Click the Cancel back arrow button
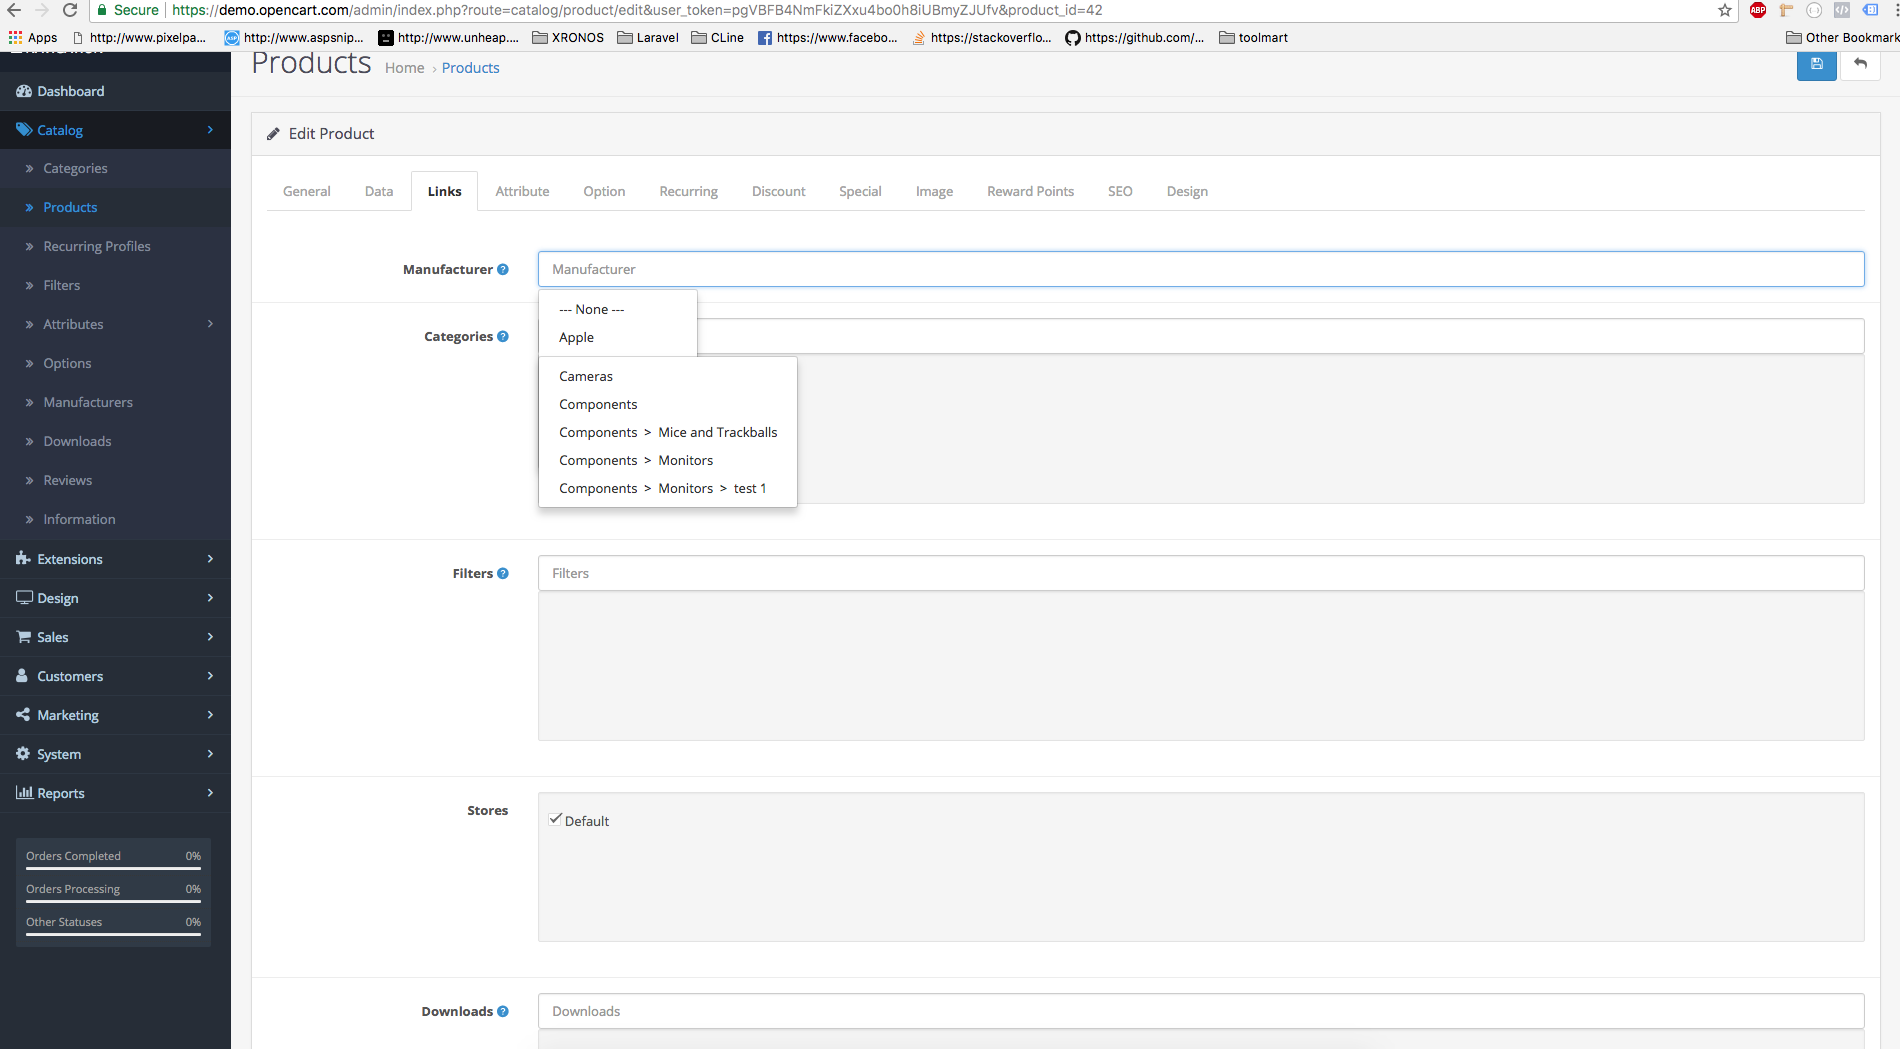 click(x=1860, y=65)
